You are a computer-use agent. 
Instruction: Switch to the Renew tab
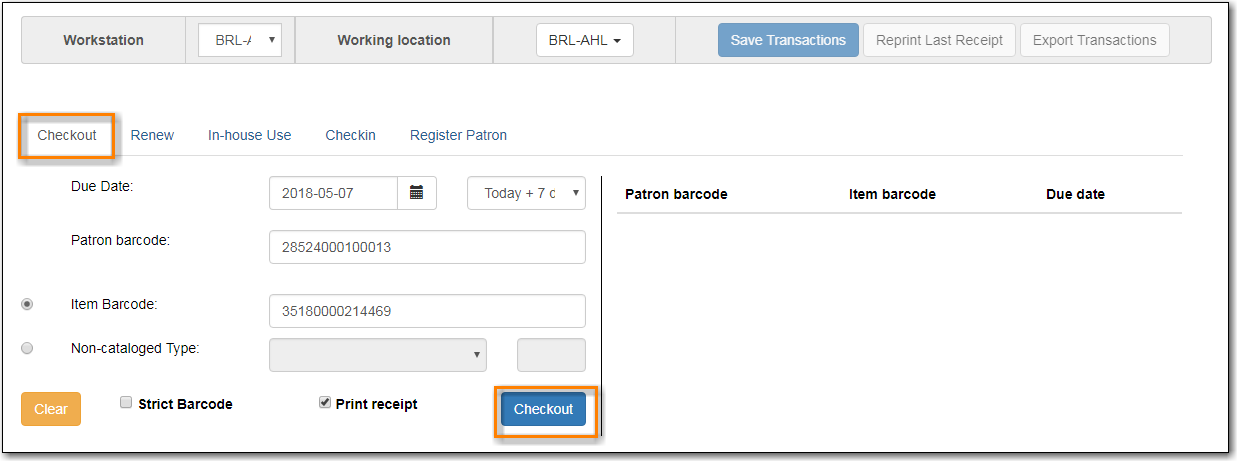point(152,135)
